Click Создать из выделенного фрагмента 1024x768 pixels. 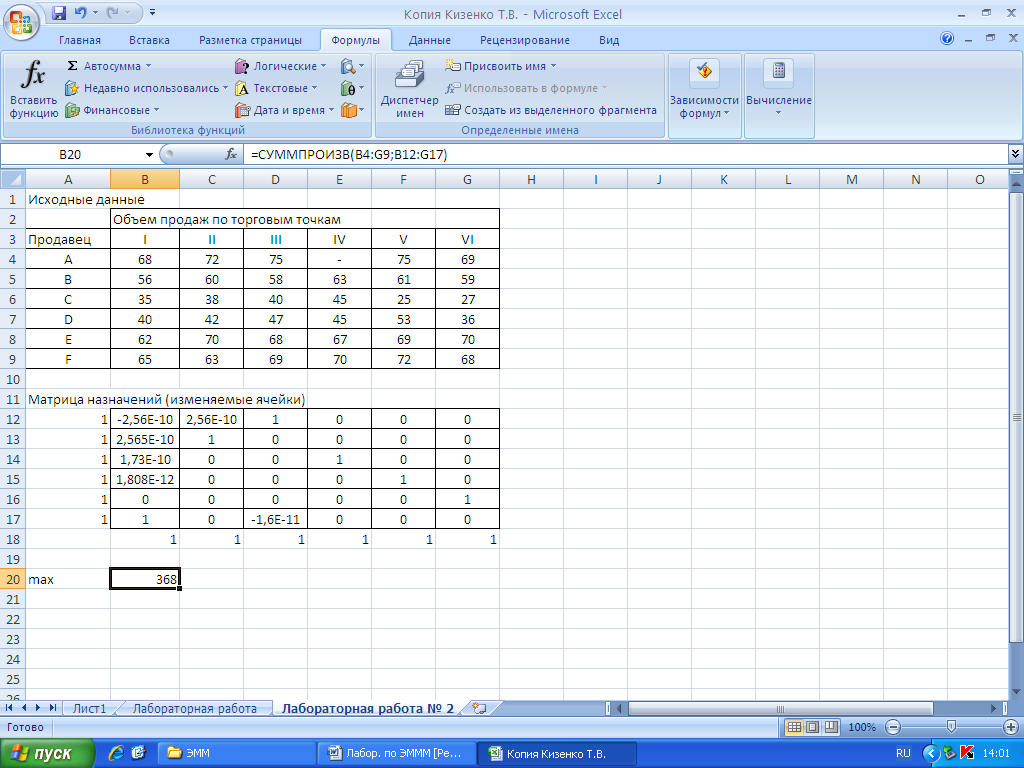(x=559, y=110)
